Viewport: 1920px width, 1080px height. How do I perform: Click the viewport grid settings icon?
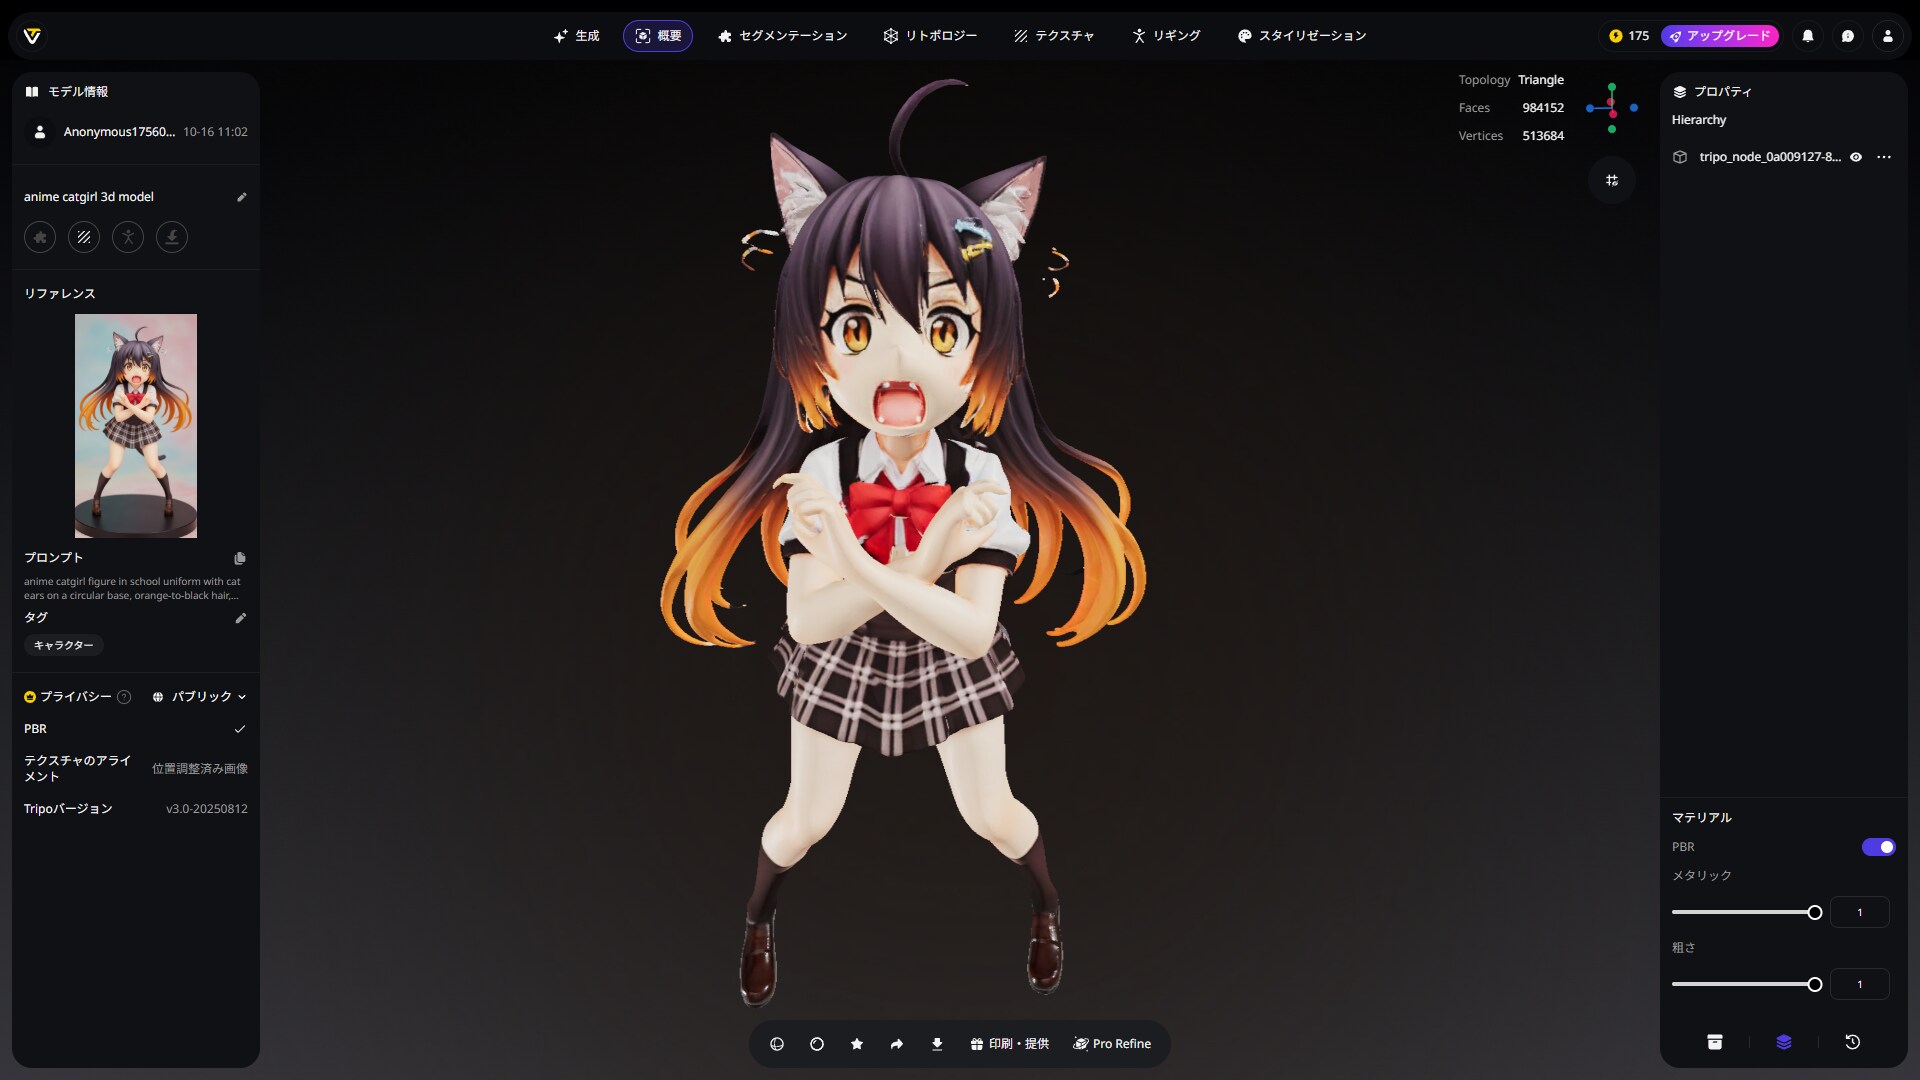[x=1612, y=181]
